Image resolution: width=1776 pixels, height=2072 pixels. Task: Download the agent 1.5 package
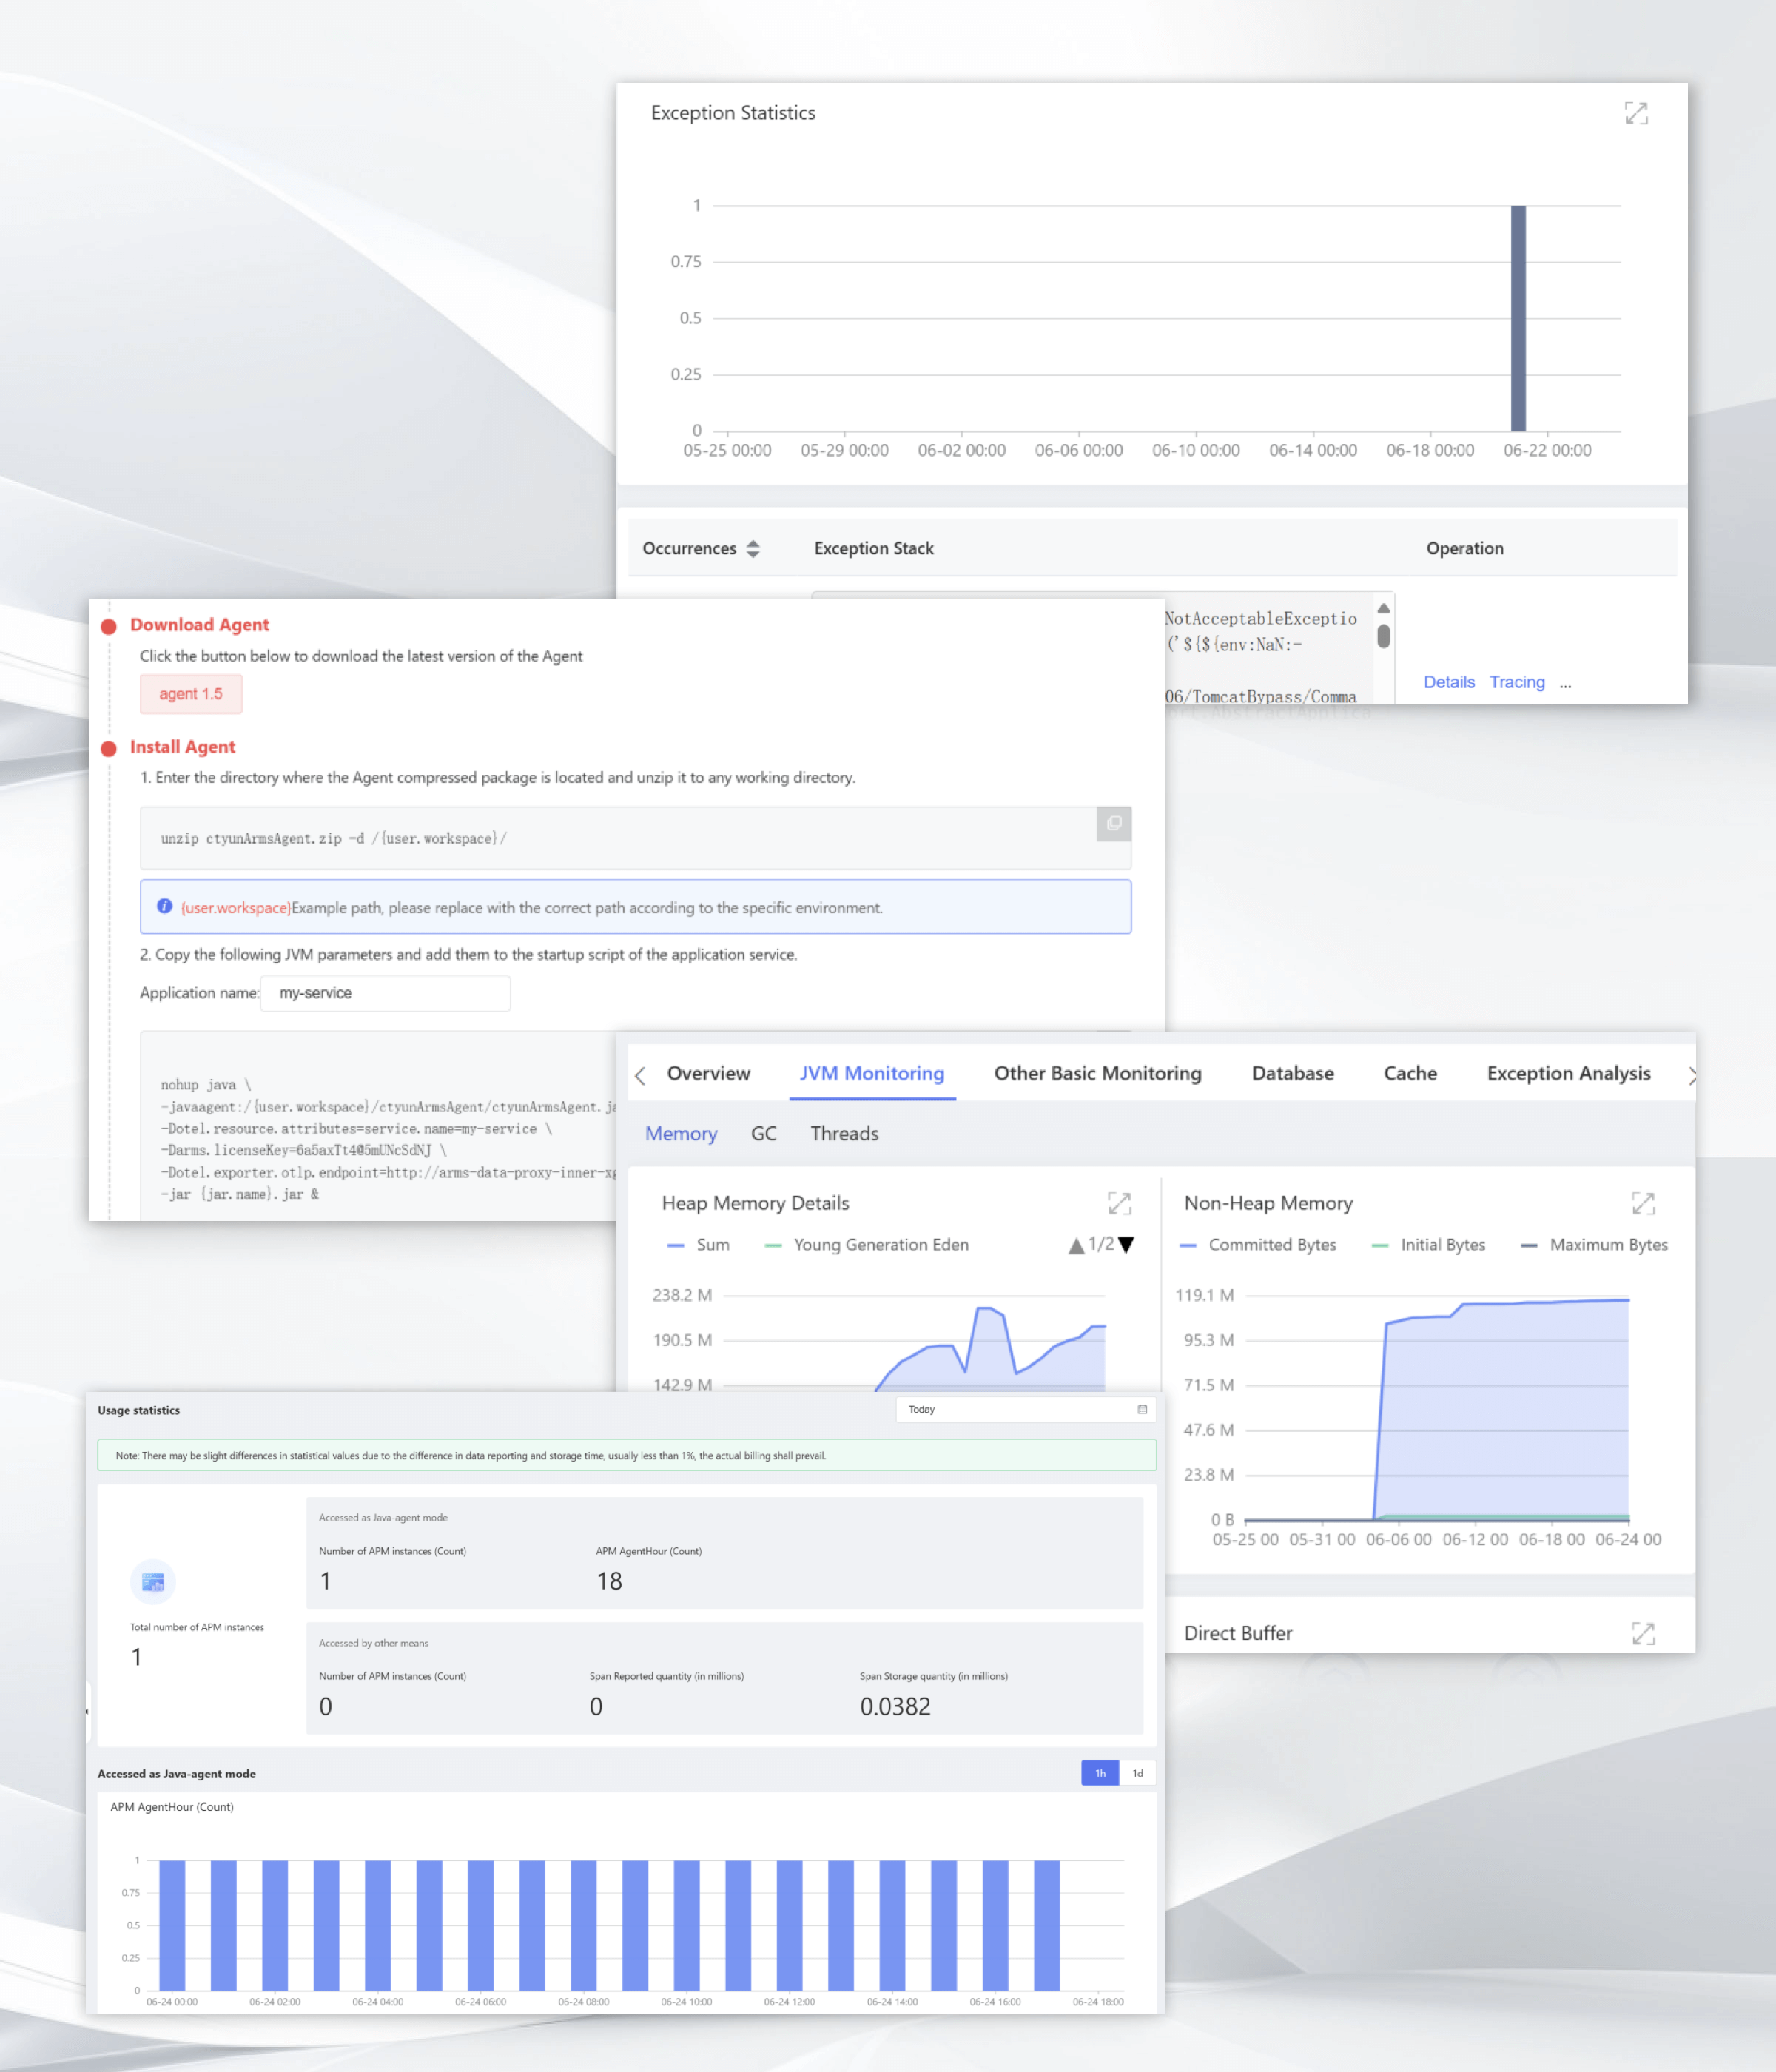[190, 694]
